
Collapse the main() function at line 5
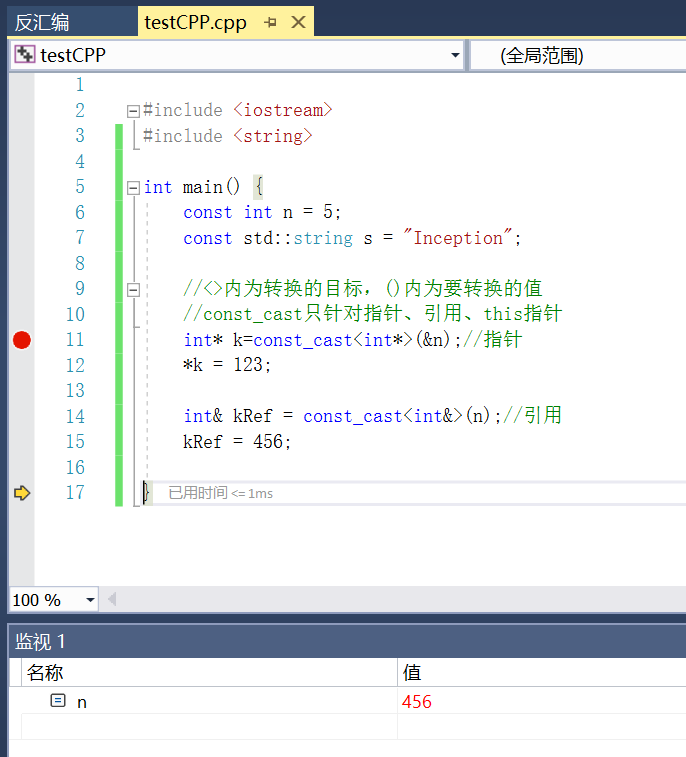pos(133,187)
